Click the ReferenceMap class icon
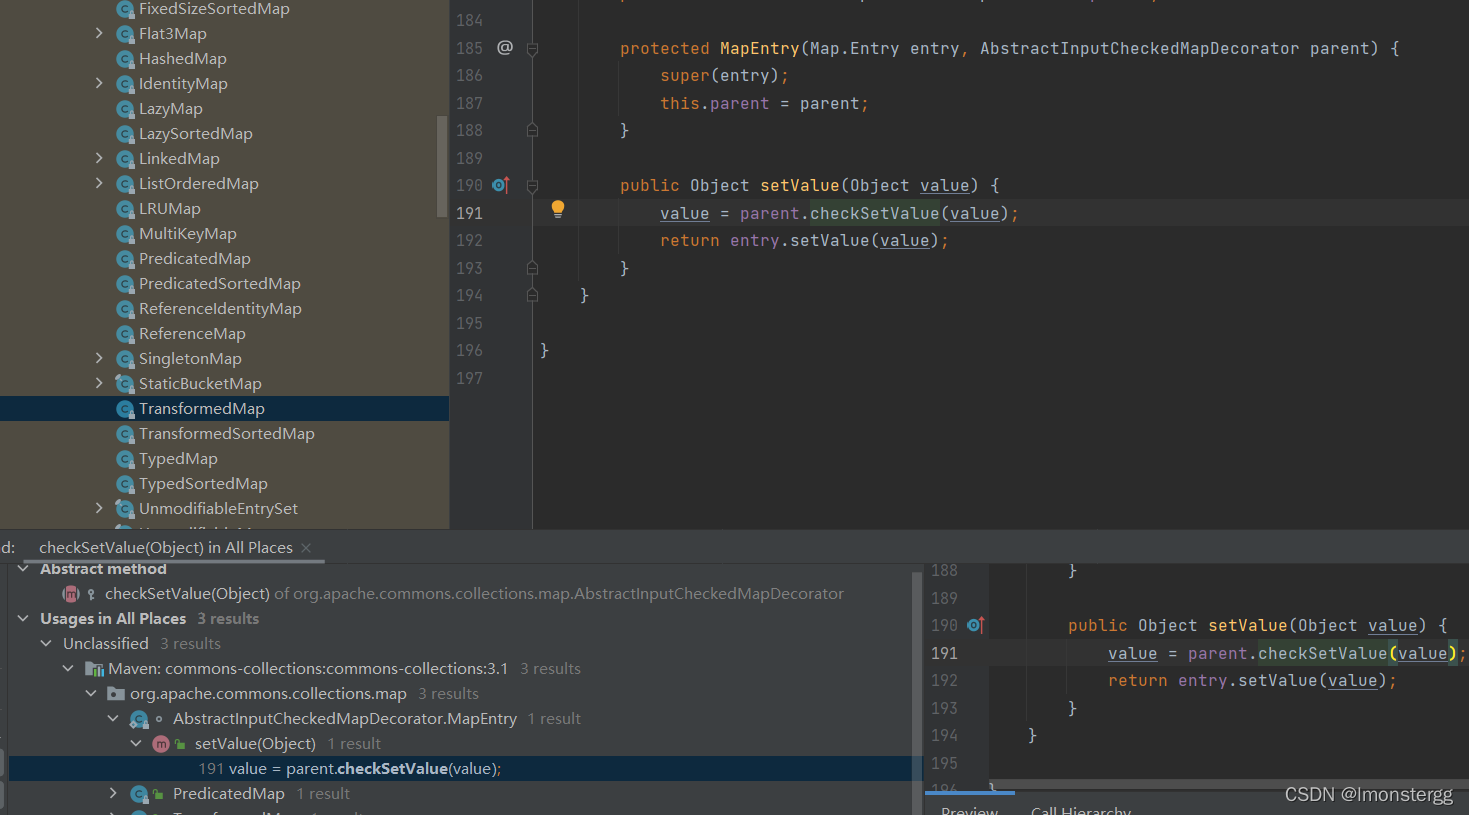The image size is (1469, 815). [125, 334]
